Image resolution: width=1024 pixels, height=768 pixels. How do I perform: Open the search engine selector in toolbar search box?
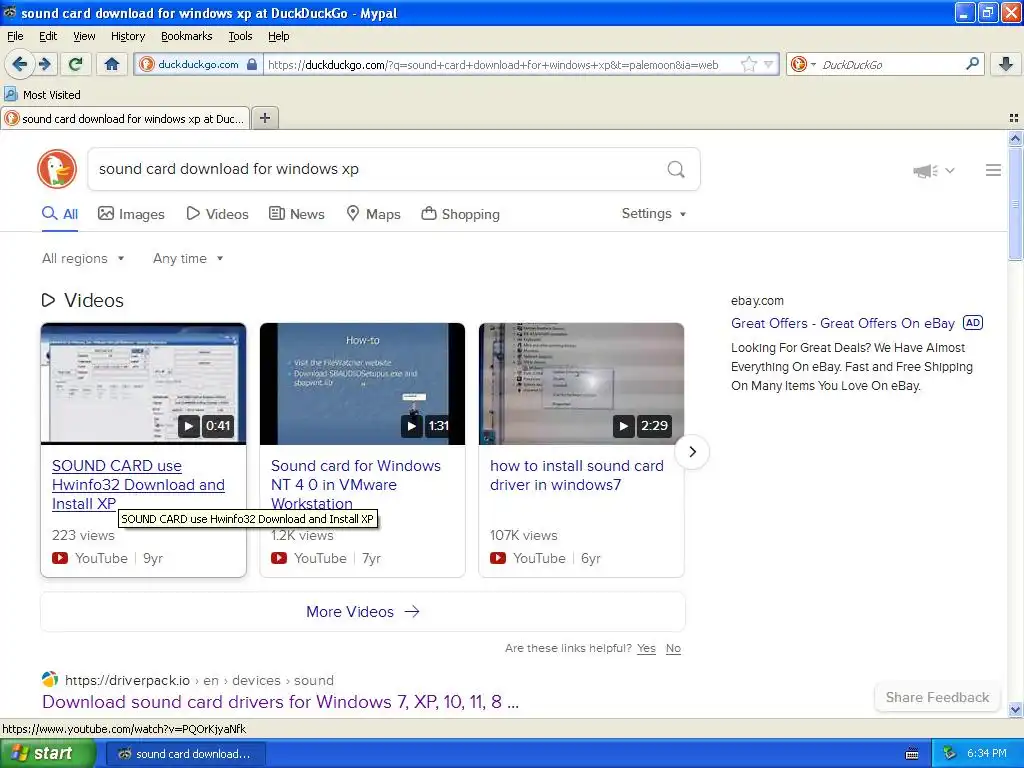coord(803,64)
